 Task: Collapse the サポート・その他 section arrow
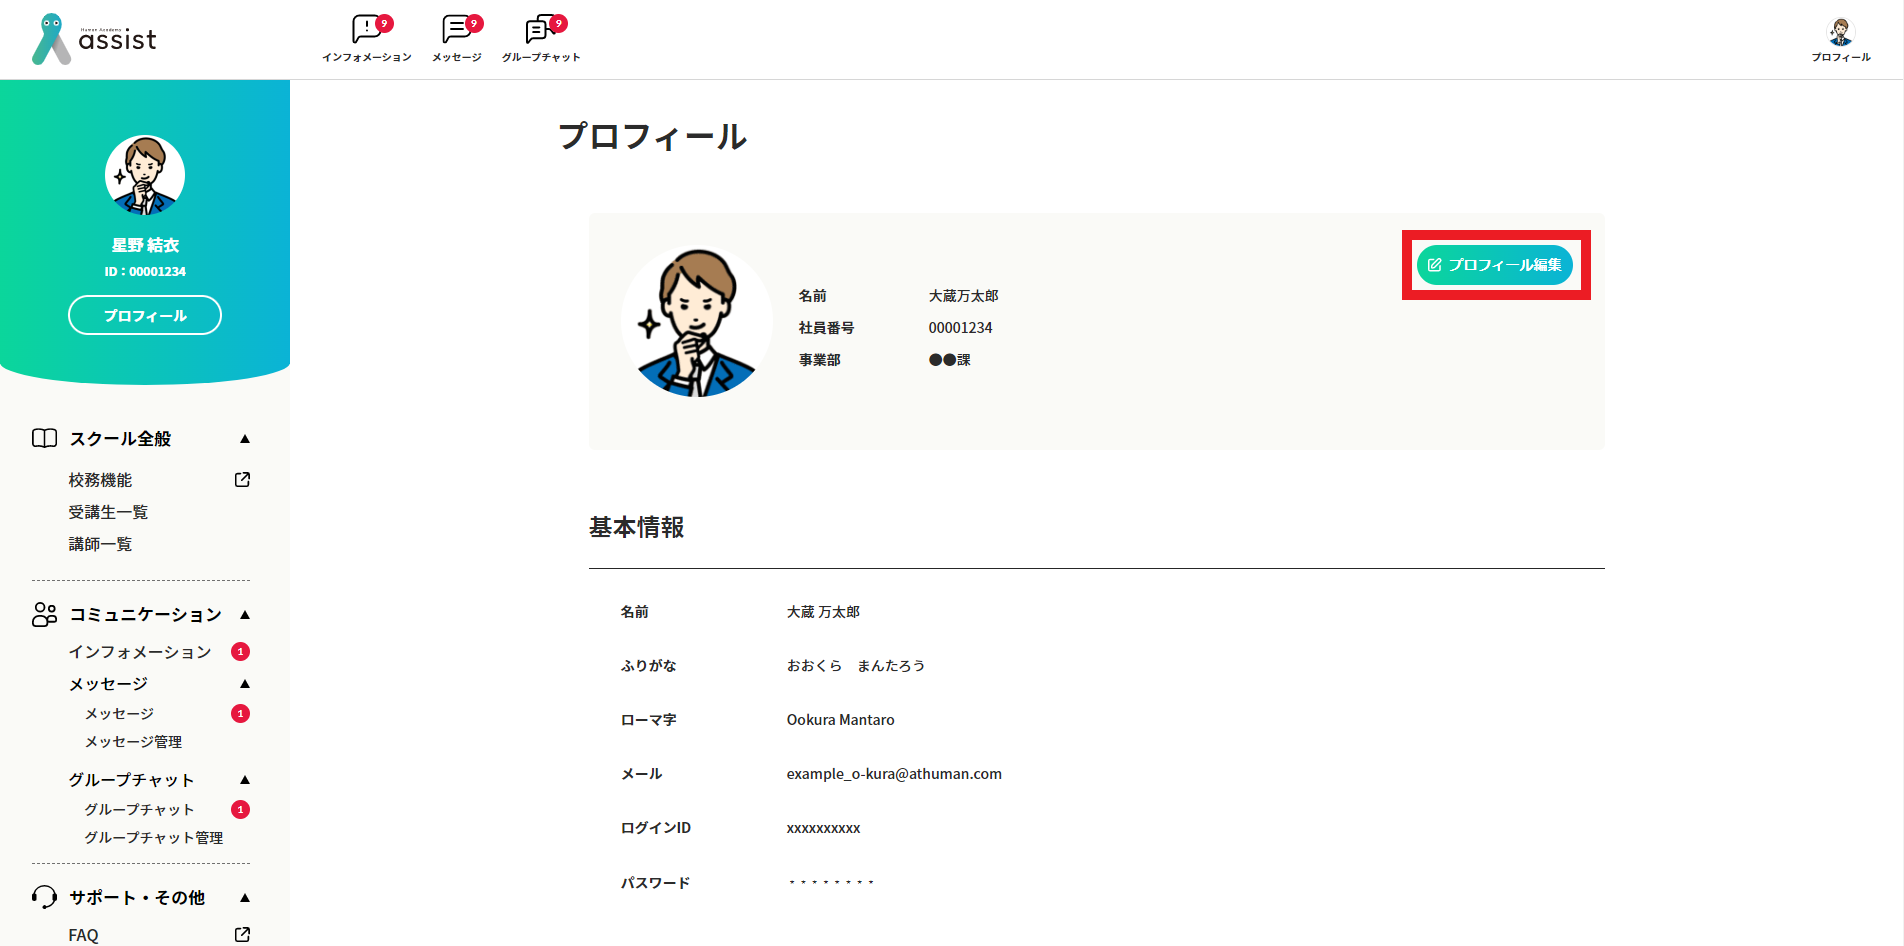(245, 897)
